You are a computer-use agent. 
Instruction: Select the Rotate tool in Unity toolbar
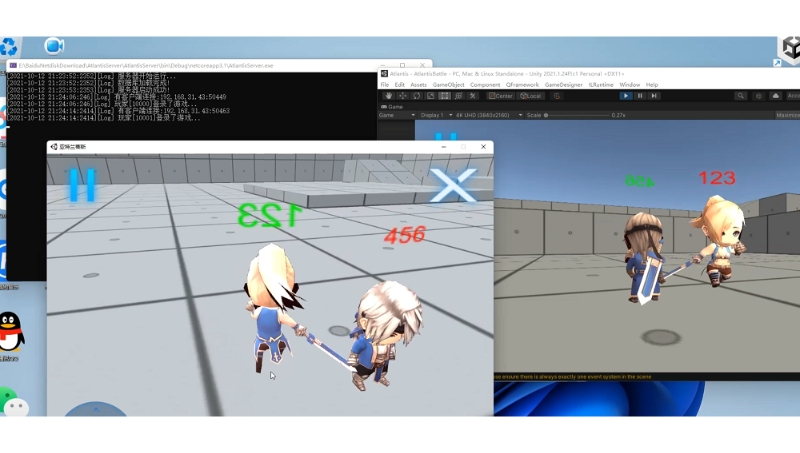pyautogui.click(x=417, y=96)
